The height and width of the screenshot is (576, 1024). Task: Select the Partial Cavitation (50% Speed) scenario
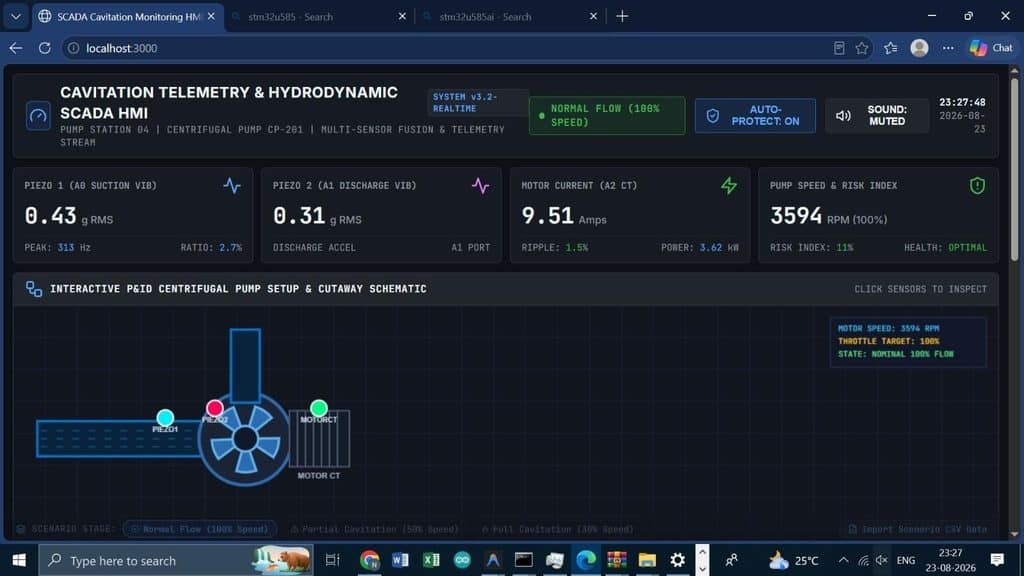(375, 529)
